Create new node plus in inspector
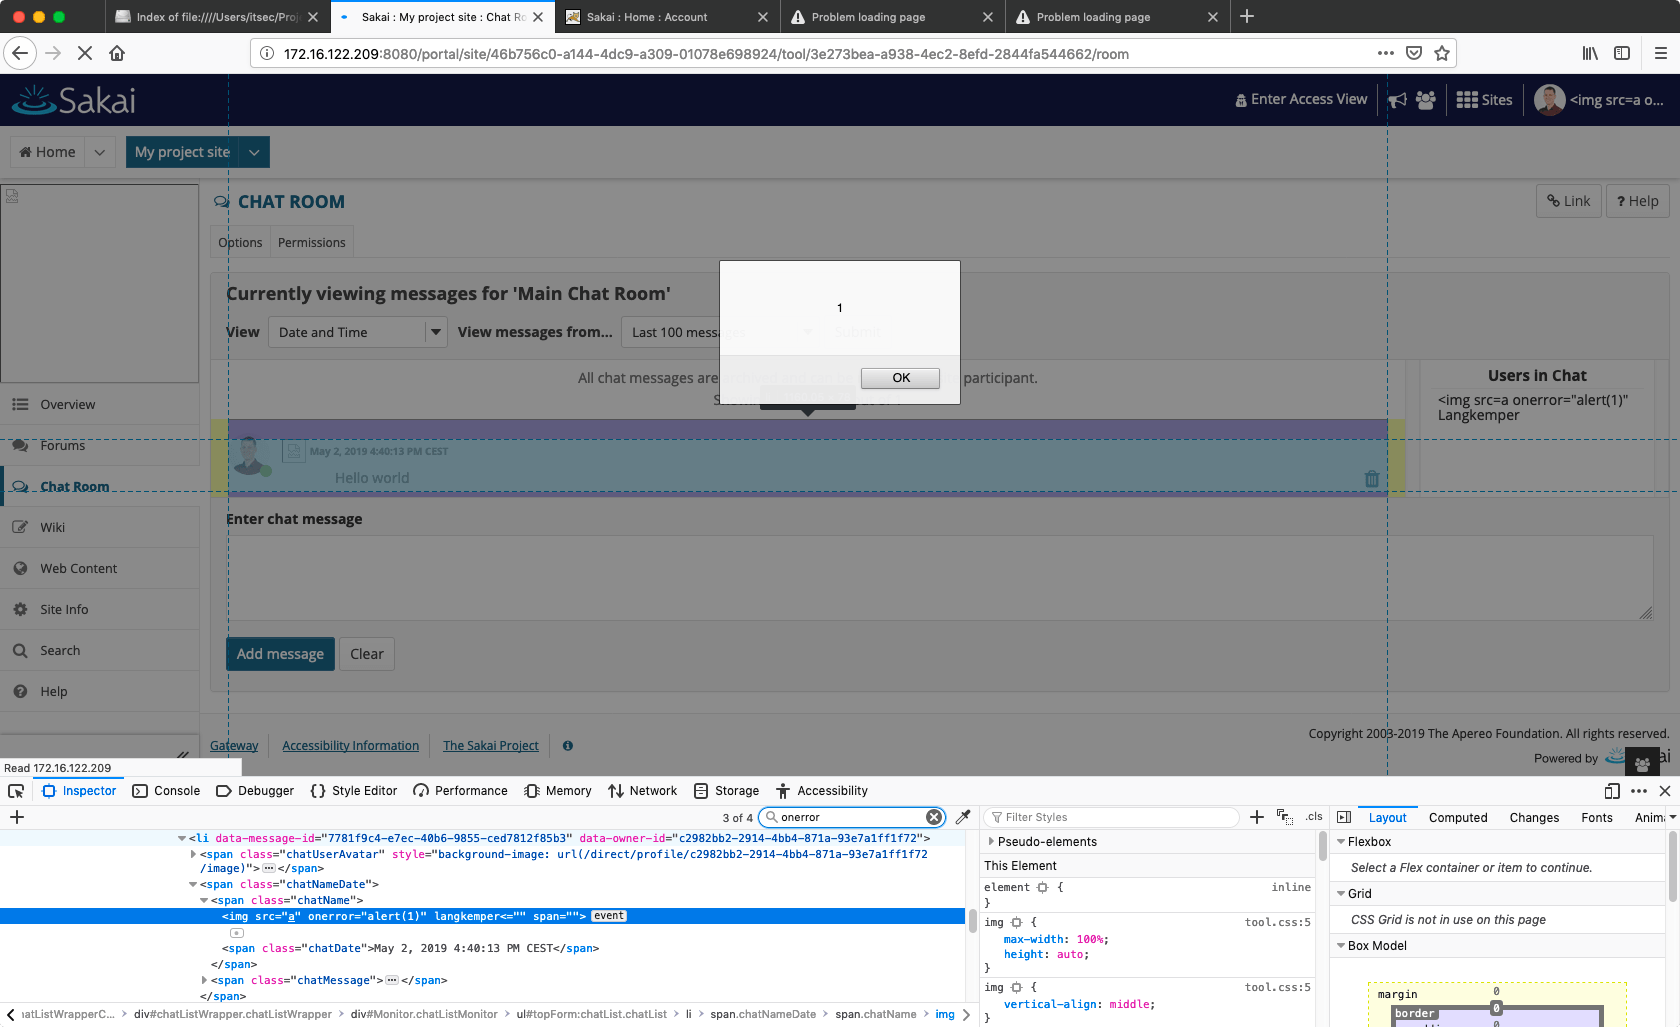This screenshot has width=1680, height=1027. pos(17,817)
